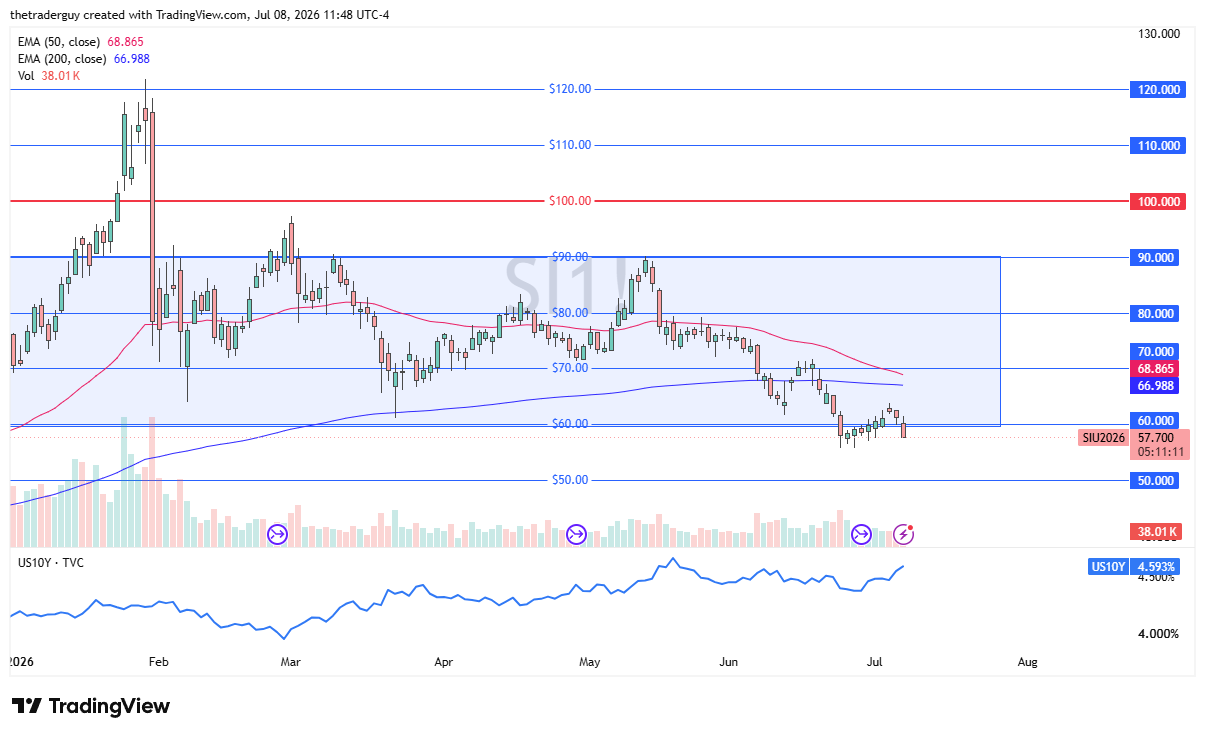1205x736 pixels.
Task: Click the TradingView logo at the bottom
Action: 91,706
